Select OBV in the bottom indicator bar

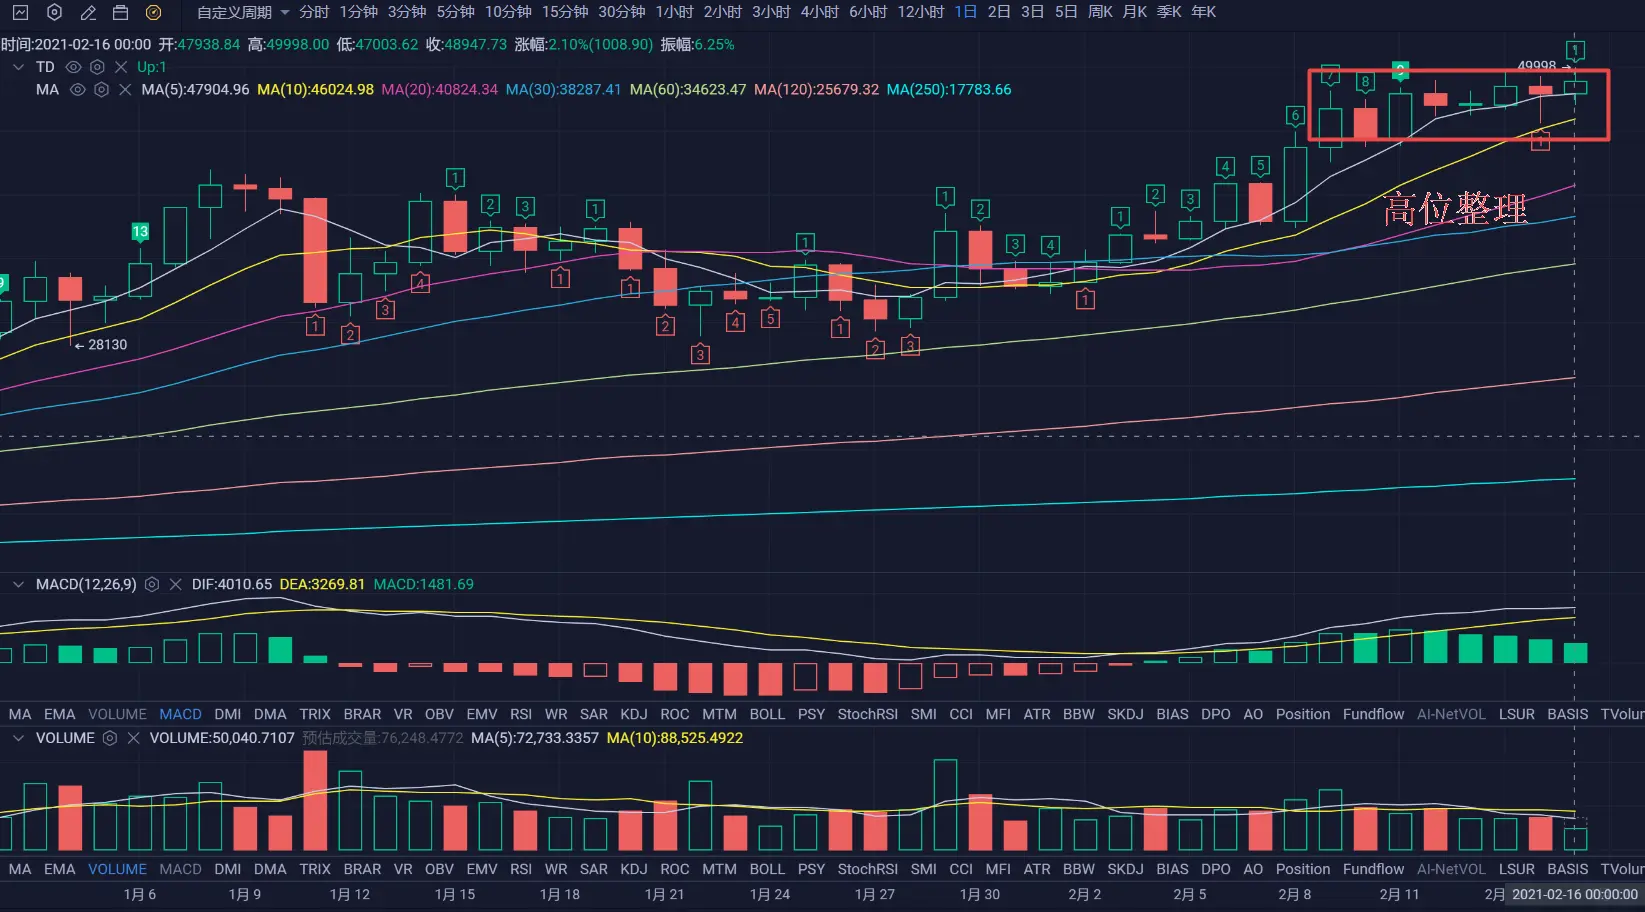tap(439, 869)
